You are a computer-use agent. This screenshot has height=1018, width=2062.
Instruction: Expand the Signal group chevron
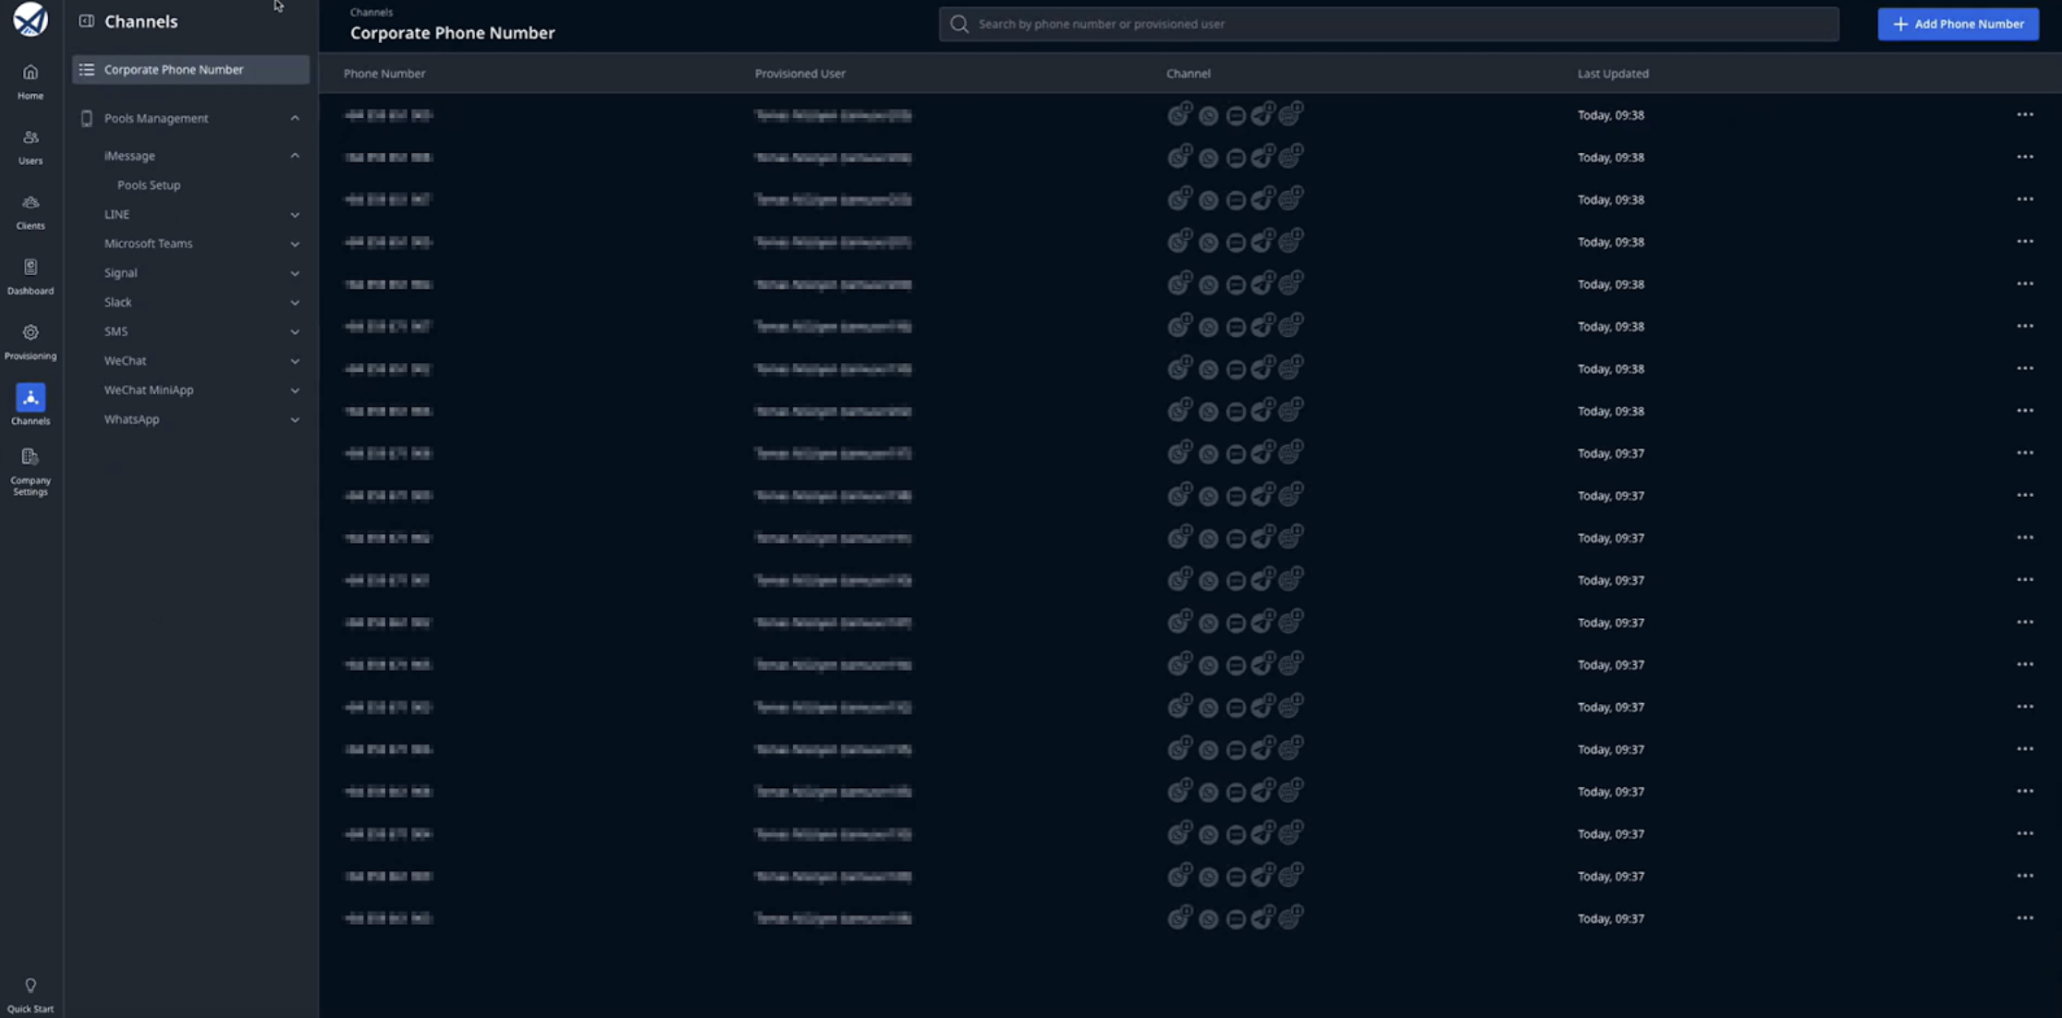point(295,273)
